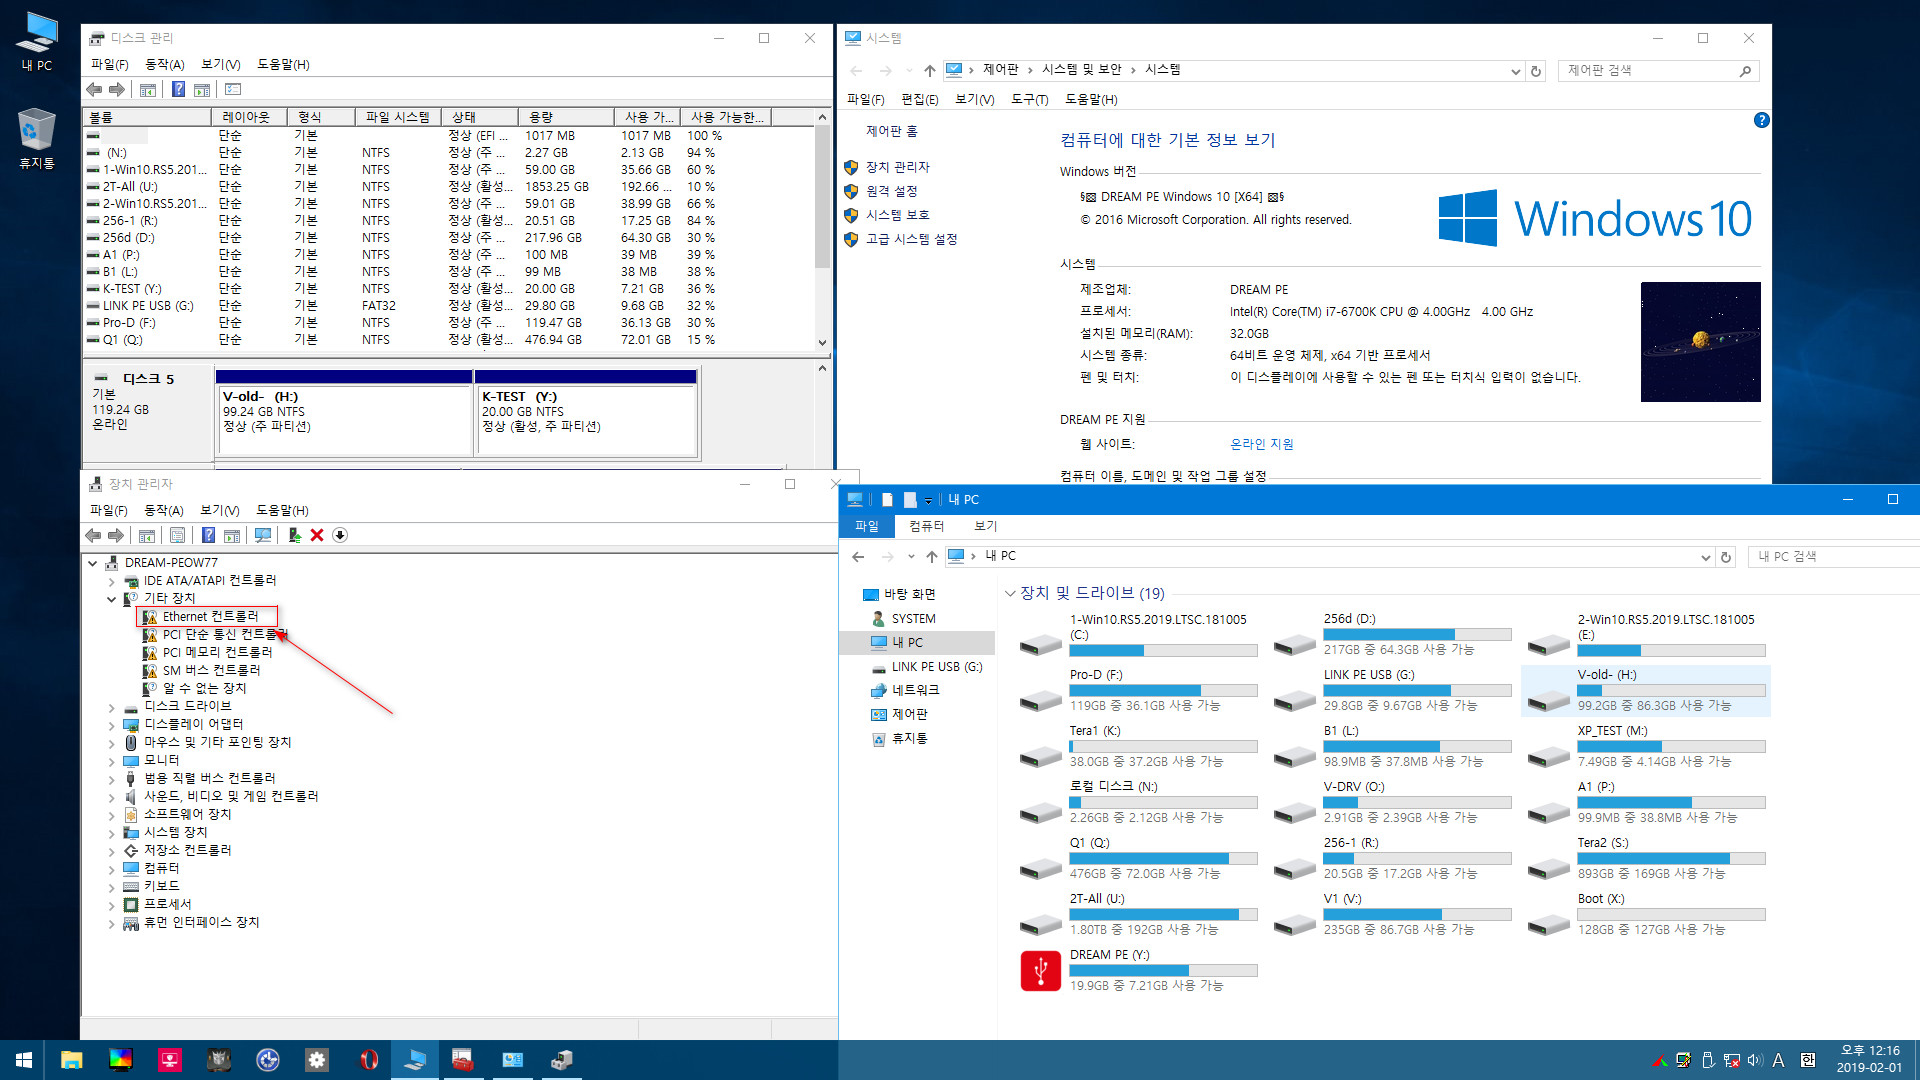Click up arrow in My PC explorer

click(x=931, y=556)
